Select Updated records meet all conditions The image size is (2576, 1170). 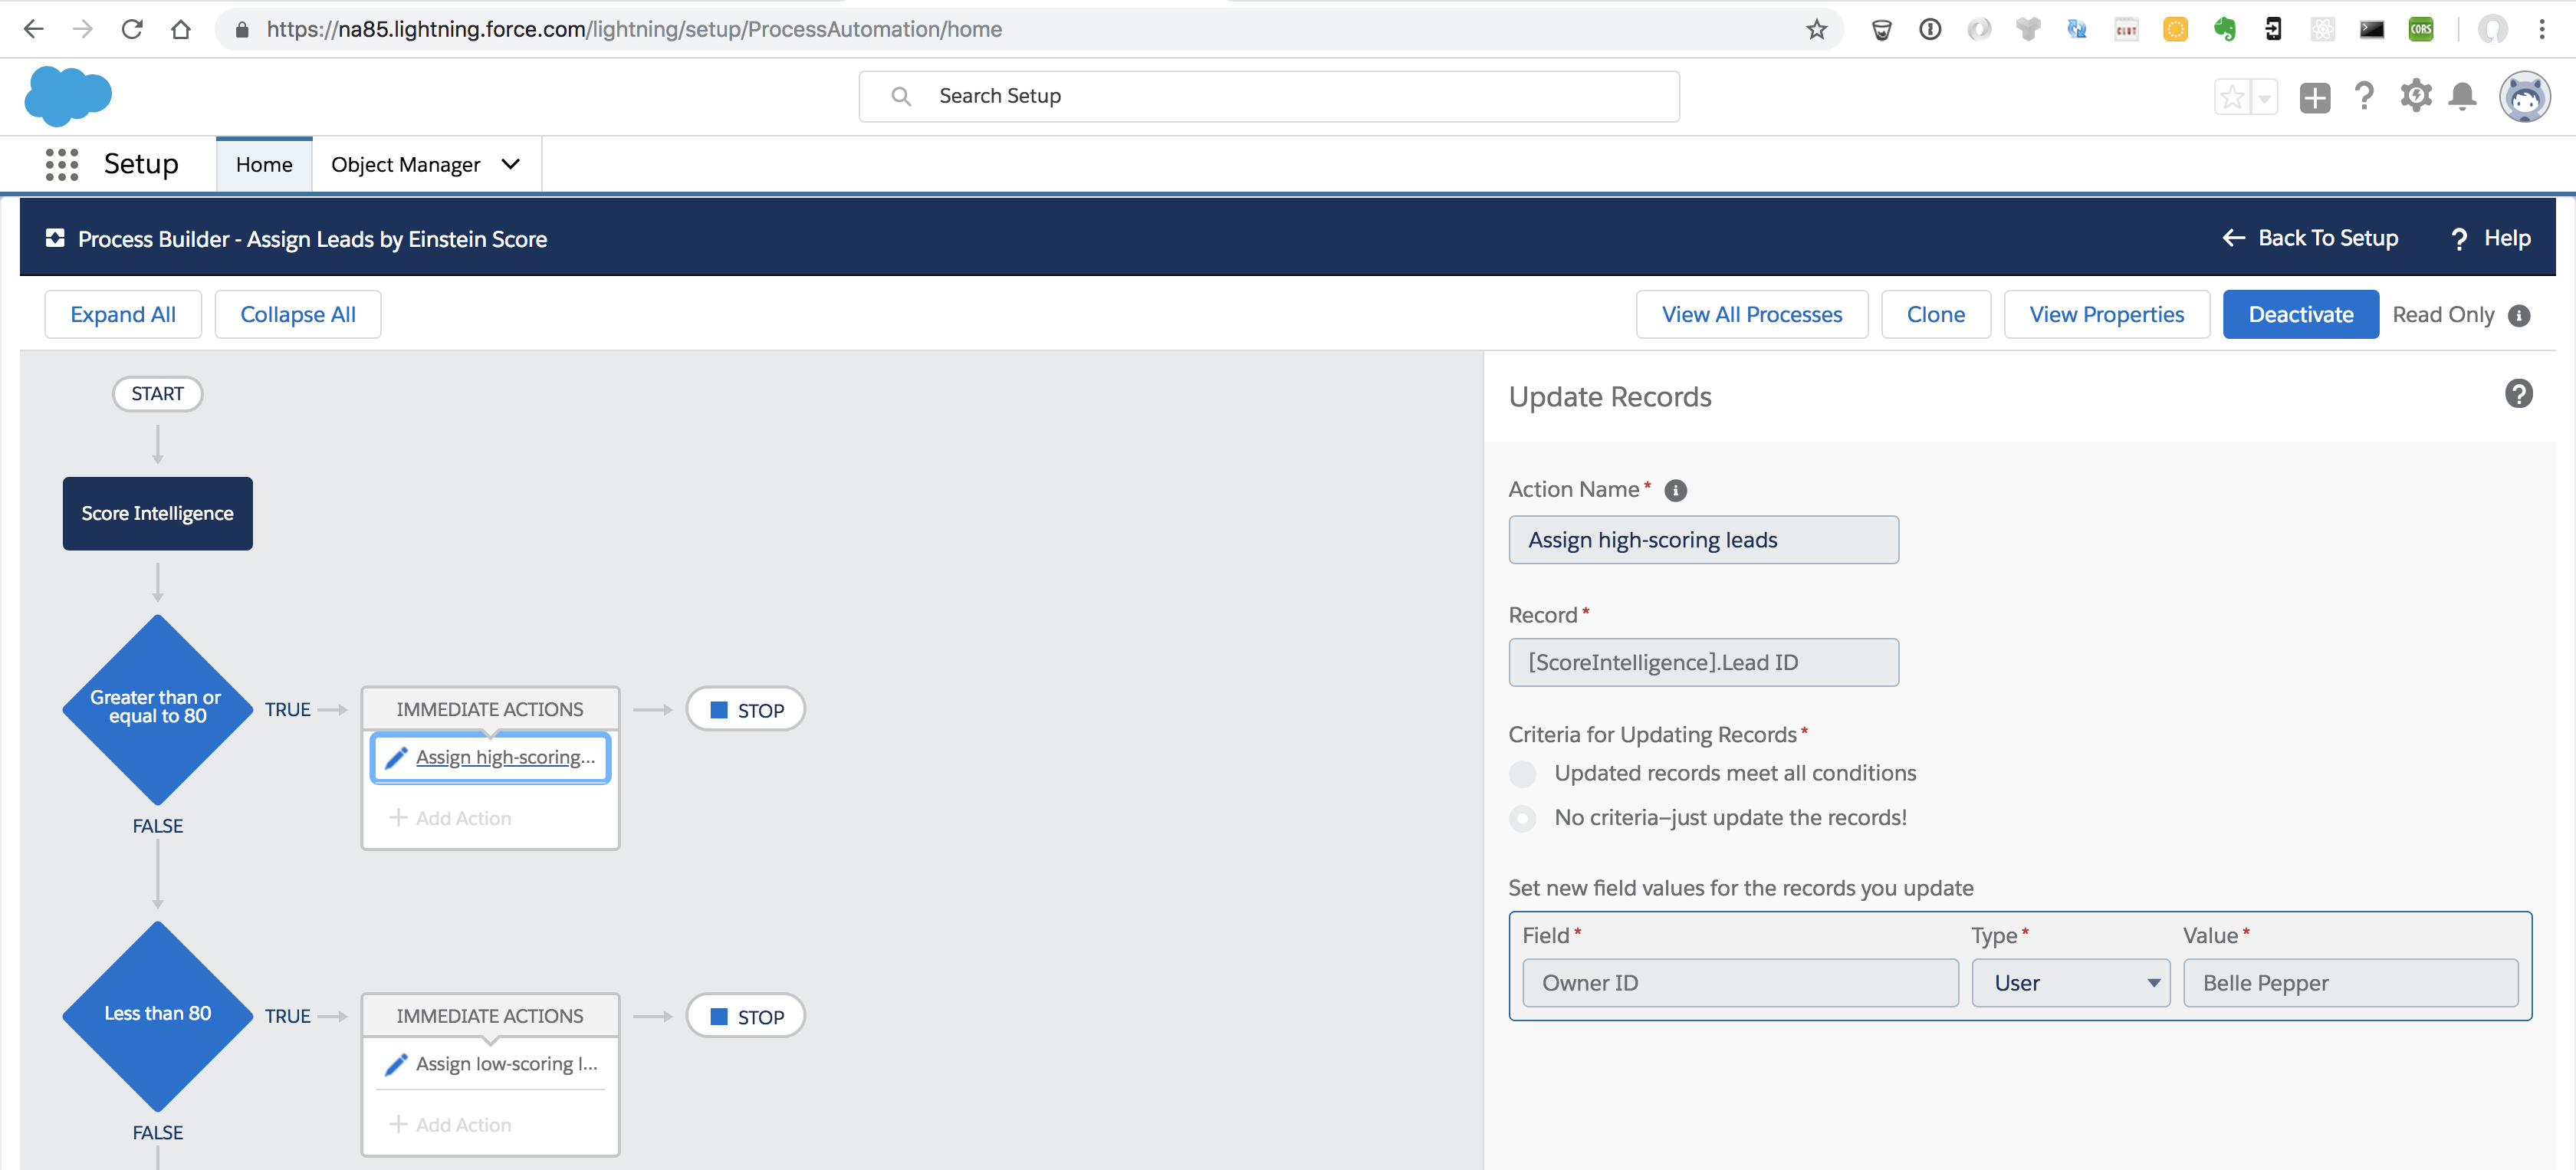click(x=1522, y=774)
